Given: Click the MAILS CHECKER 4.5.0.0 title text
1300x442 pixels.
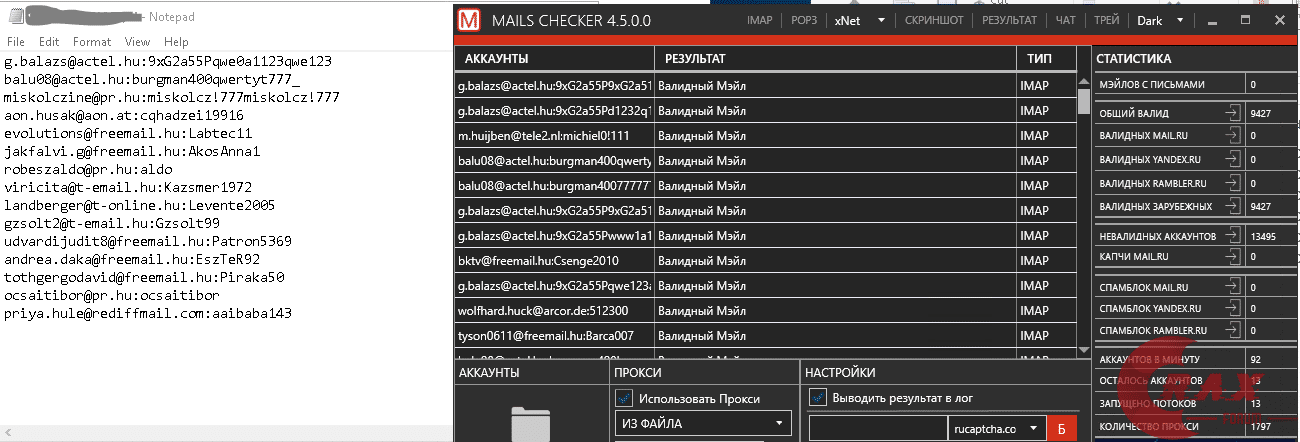Looking at the screenshot, I should tap(572, 21).
